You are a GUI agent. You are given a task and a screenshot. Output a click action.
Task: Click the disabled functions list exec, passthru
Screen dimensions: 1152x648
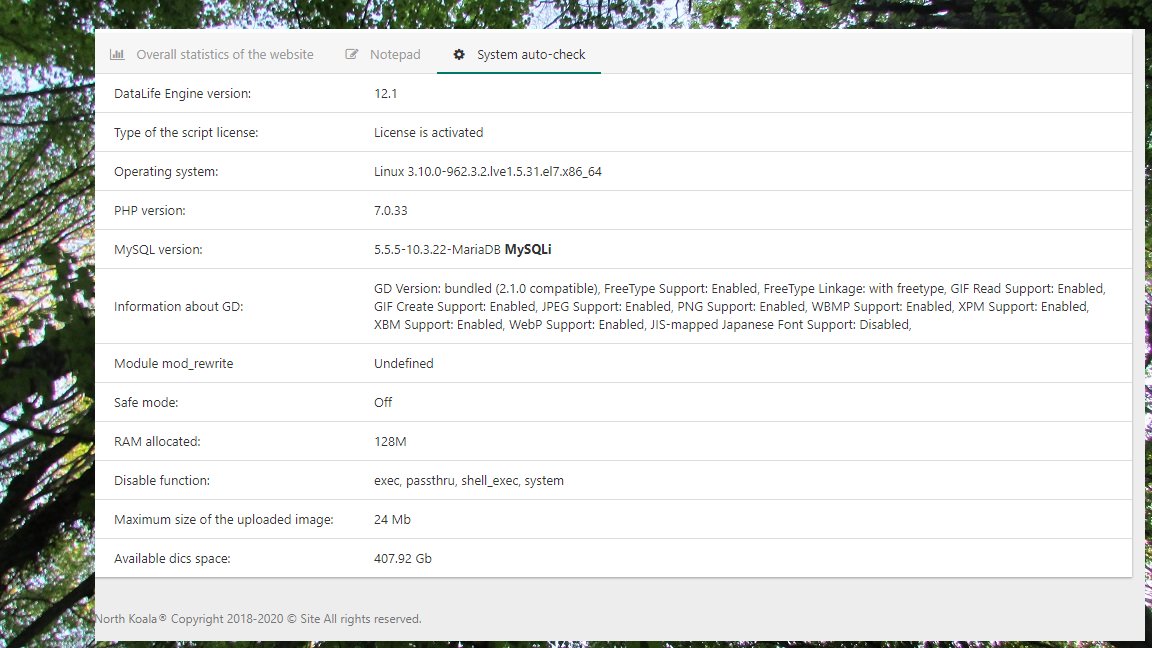point(469,480)
